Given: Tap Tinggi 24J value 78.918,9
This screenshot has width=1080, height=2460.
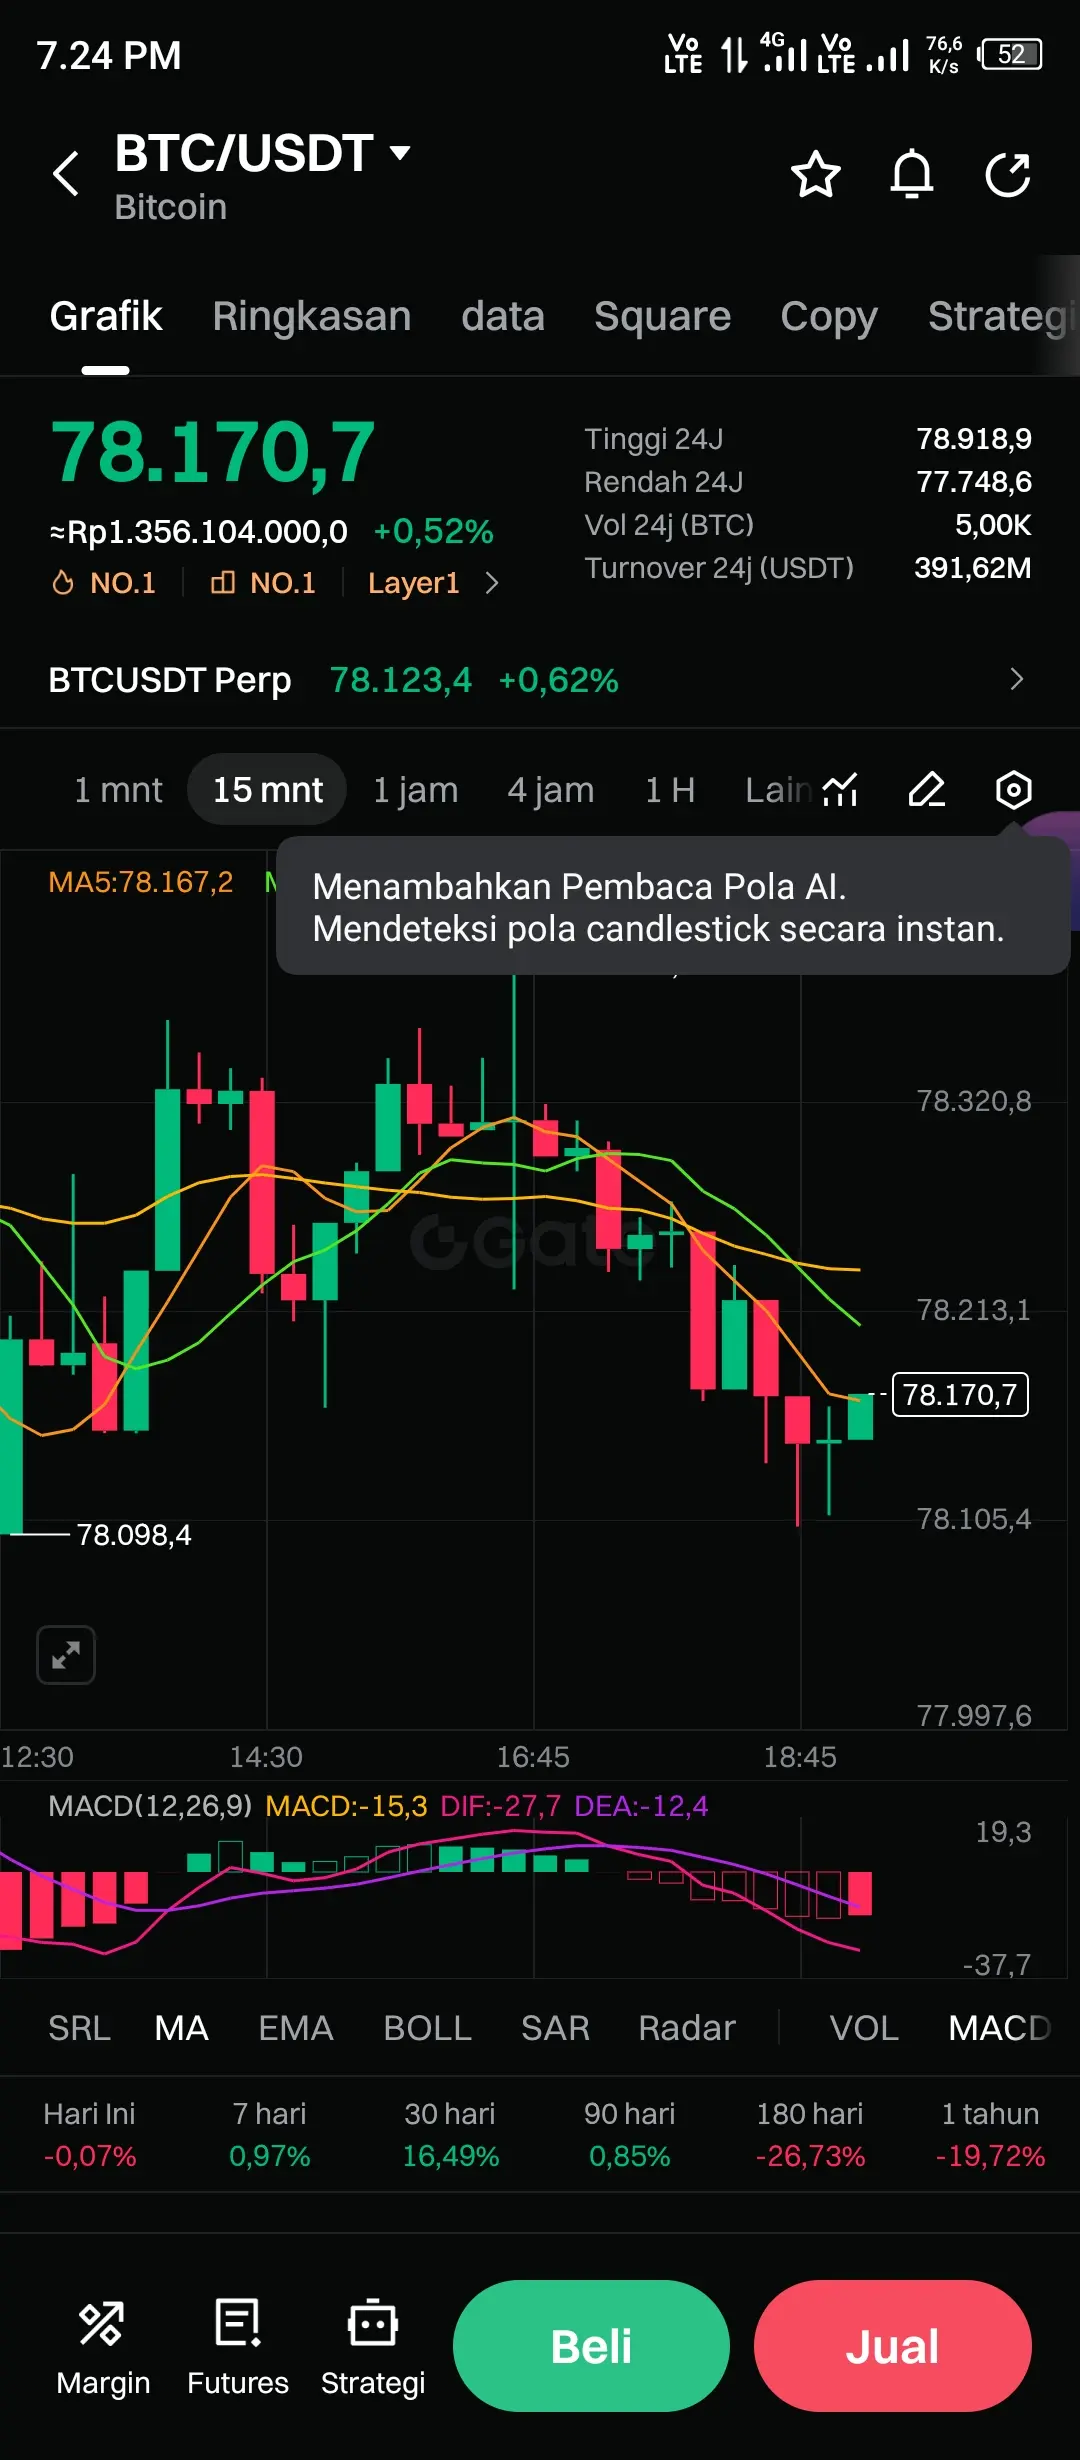Looking at the screenshot, I should point(974,439).
